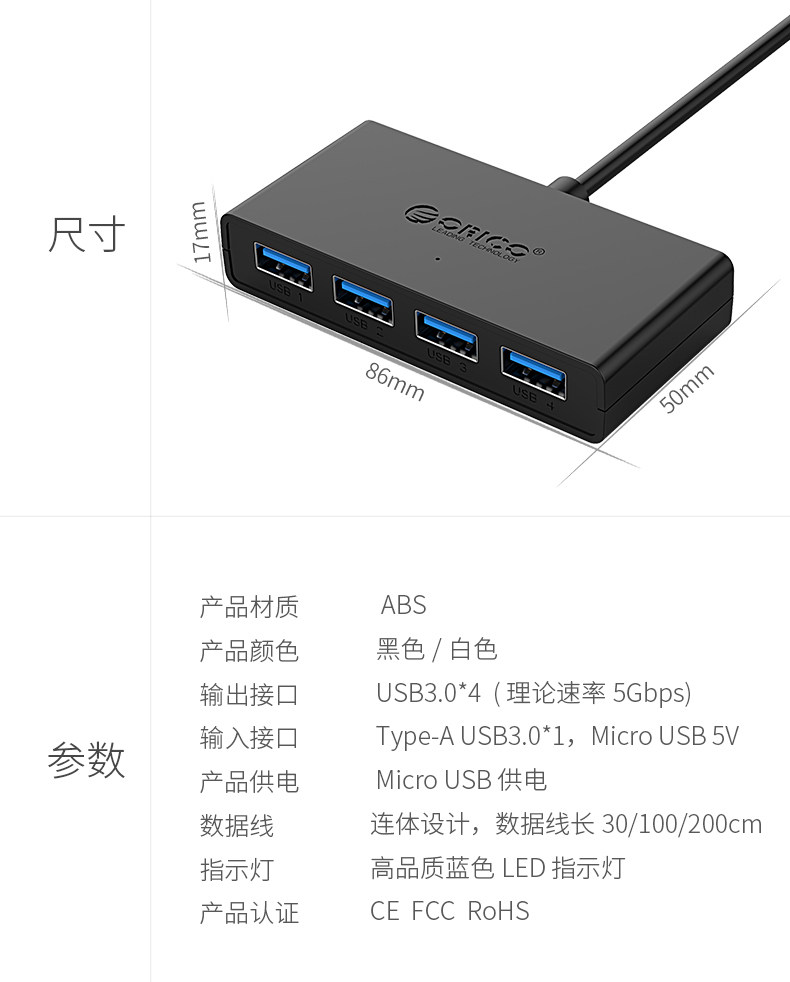This screenshot has width=790, height=982.
Task: Click the USB 1 port
Action: (283, 265)
